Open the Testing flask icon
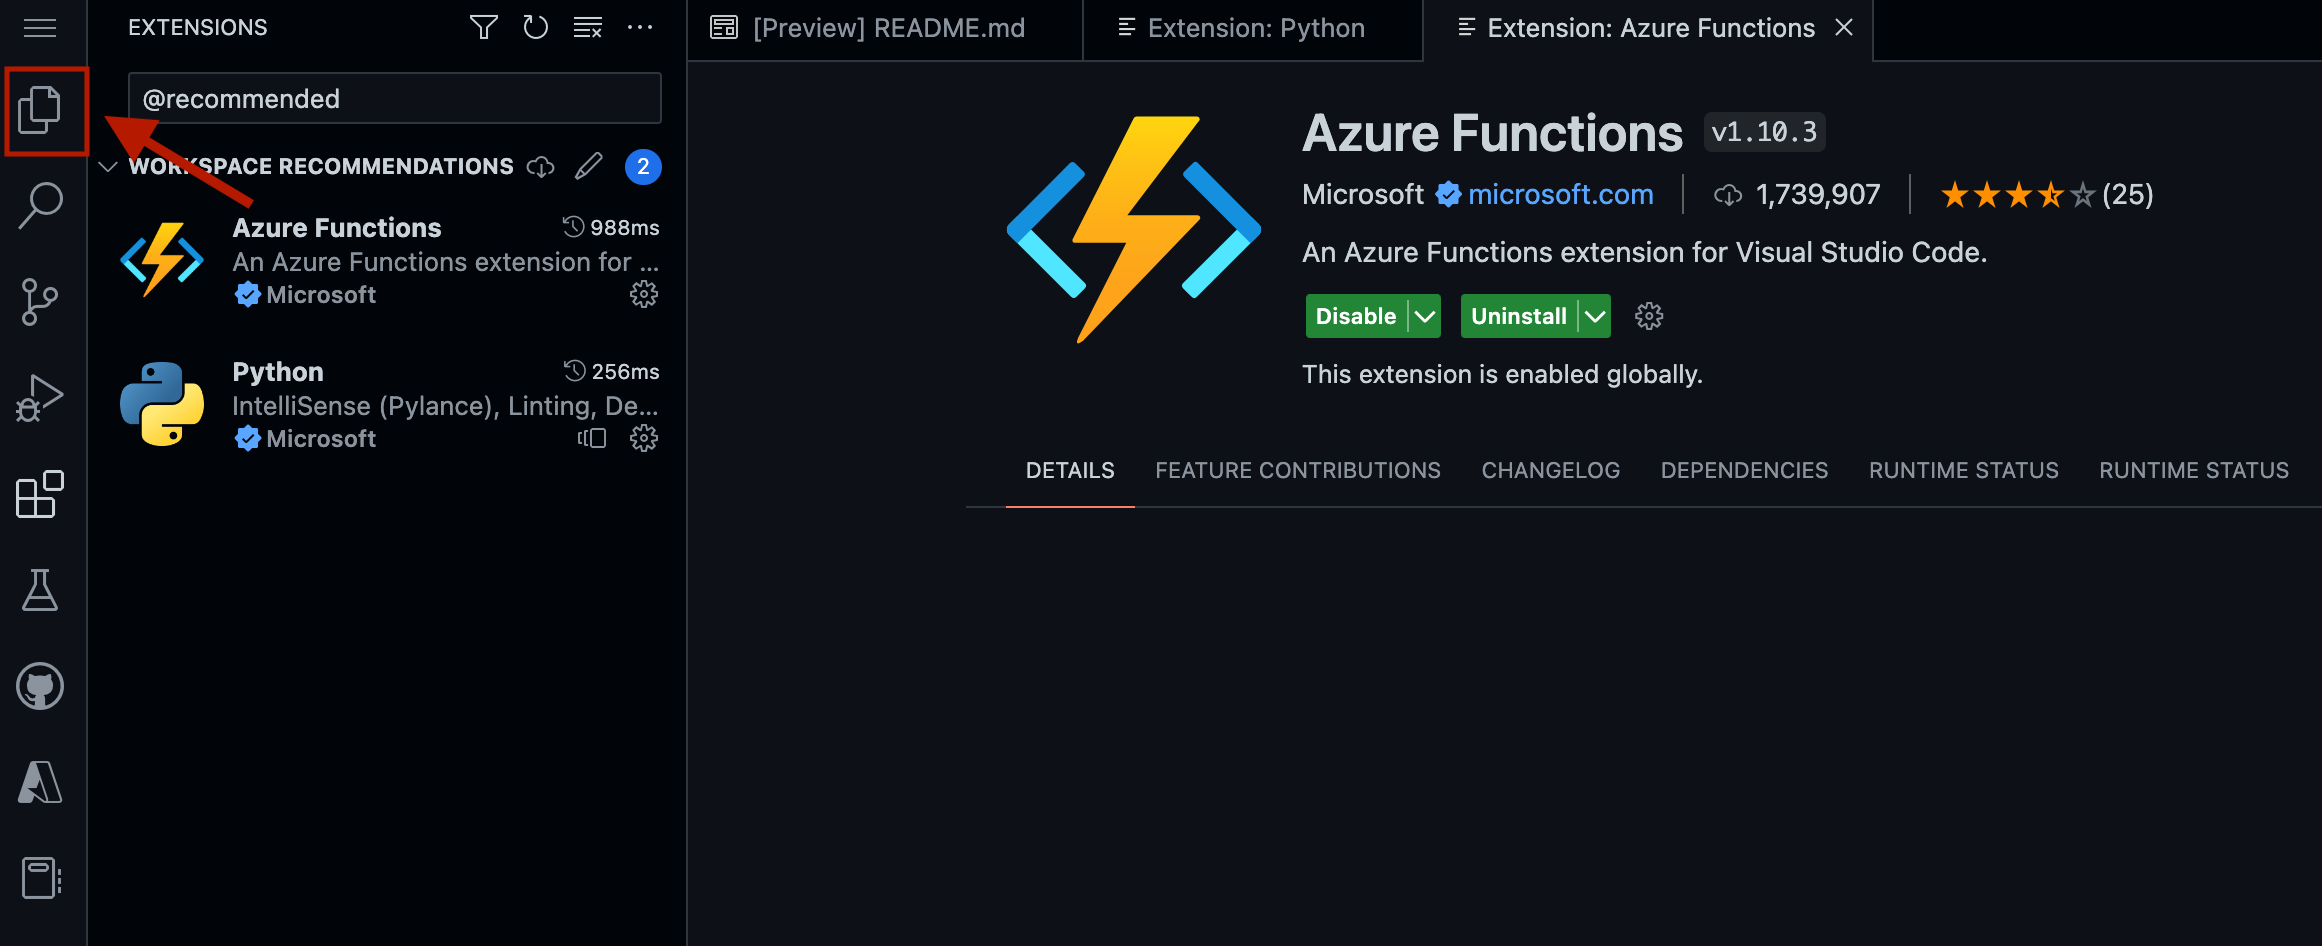The height and width of the screenshot is (946, 2322). click(40, 590)
